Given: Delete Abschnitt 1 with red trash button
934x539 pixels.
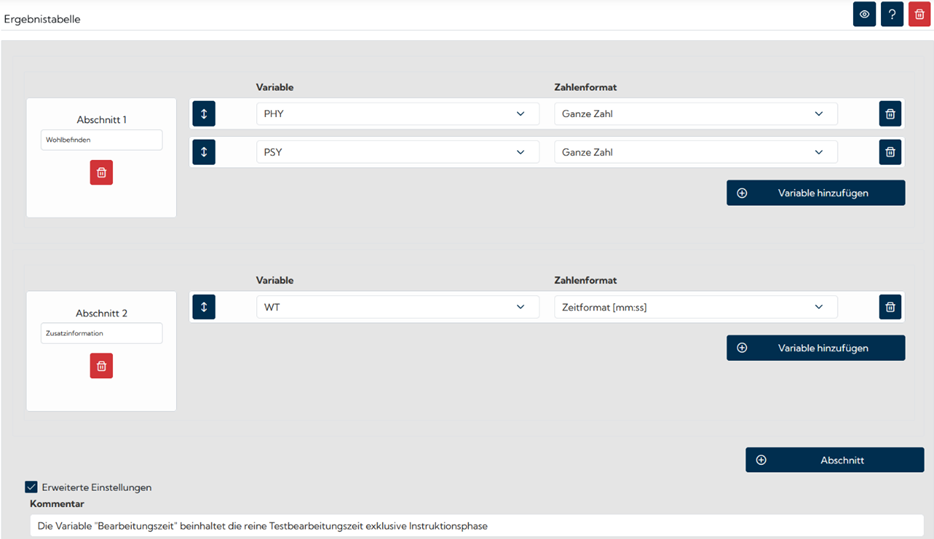Looking at the screenshot, I should [101, 173].
